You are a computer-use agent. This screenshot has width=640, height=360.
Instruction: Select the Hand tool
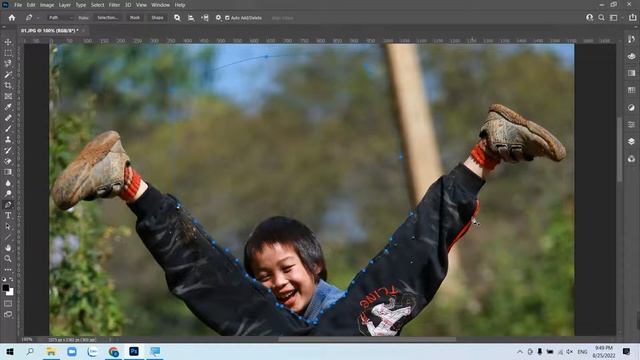tap(8, 248)
